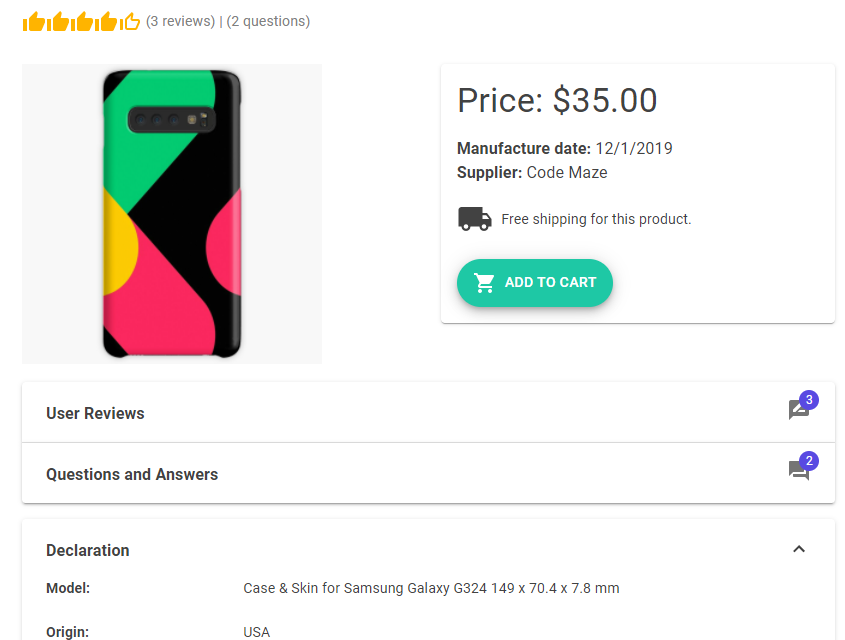Screen dimensions: 845x640
Task: Click the User Reviews comment icon
Action: 798,410
